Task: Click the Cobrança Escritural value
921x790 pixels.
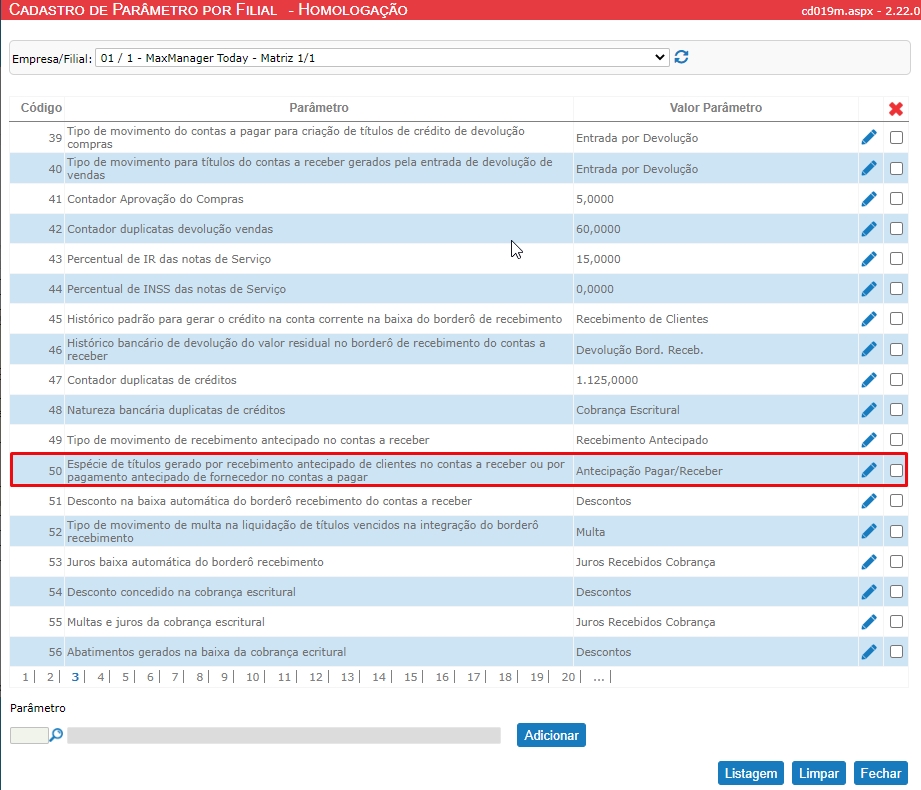Action: tap(627, 410)
